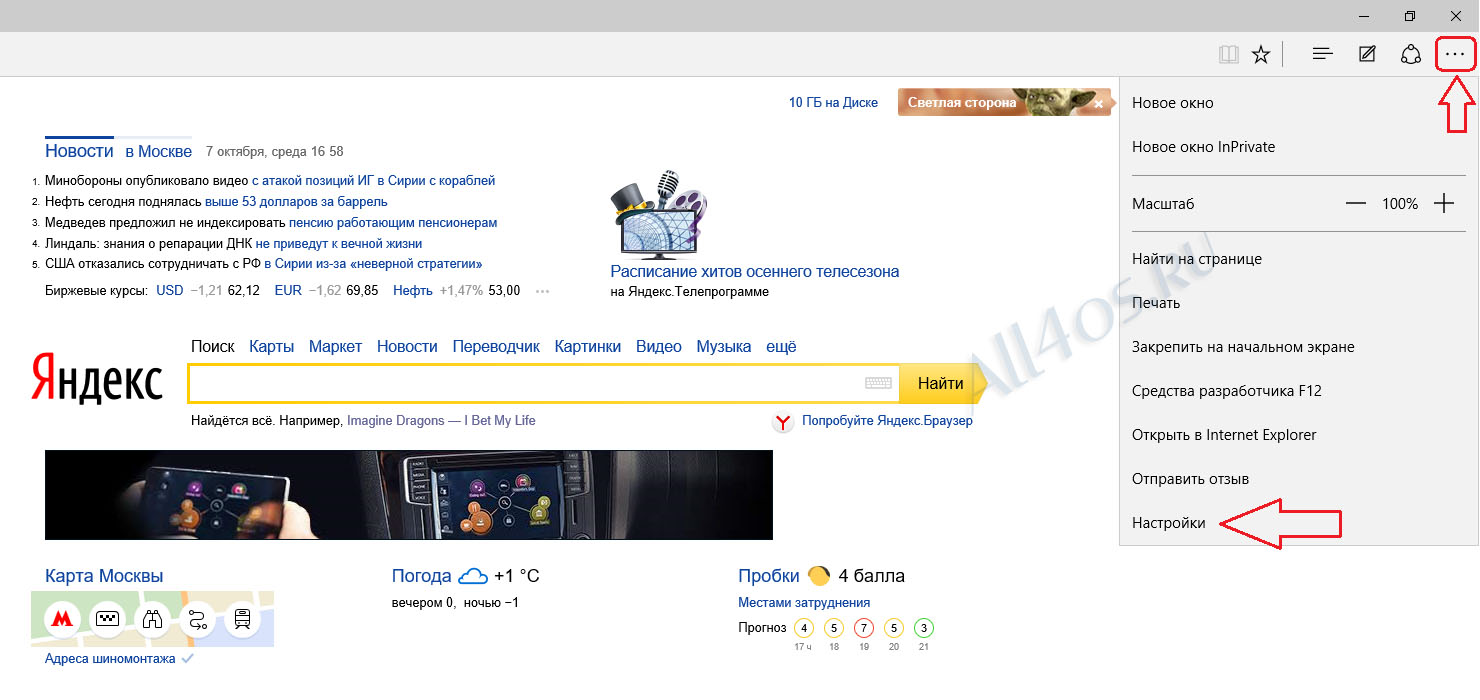Open Маркет service link
This screenshot has height=700, width=1480.
[x=336, y=347]
